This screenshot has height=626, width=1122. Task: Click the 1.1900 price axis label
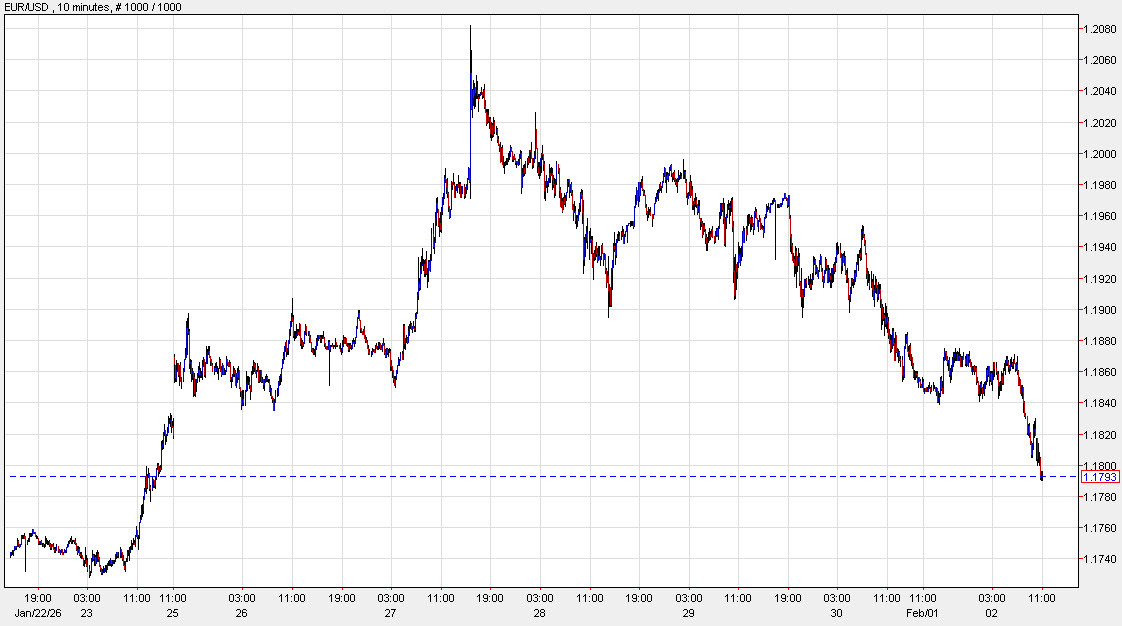[x=1101, y=312]
